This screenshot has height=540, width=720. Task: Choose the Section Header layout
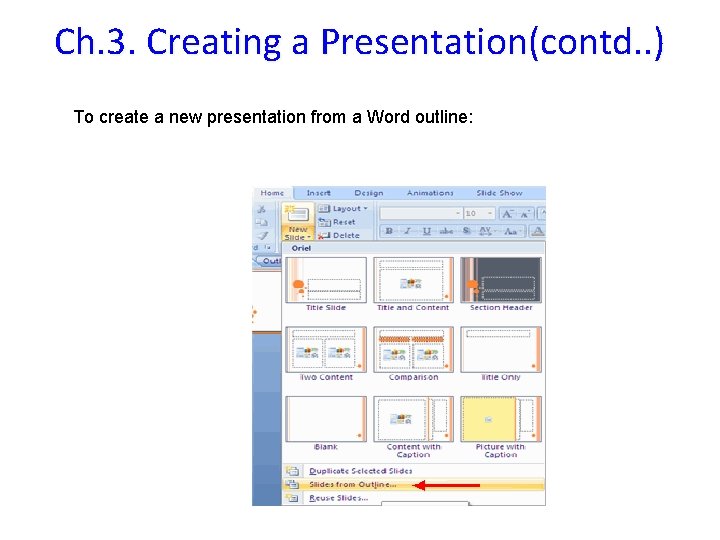click(x=501, y=280)
